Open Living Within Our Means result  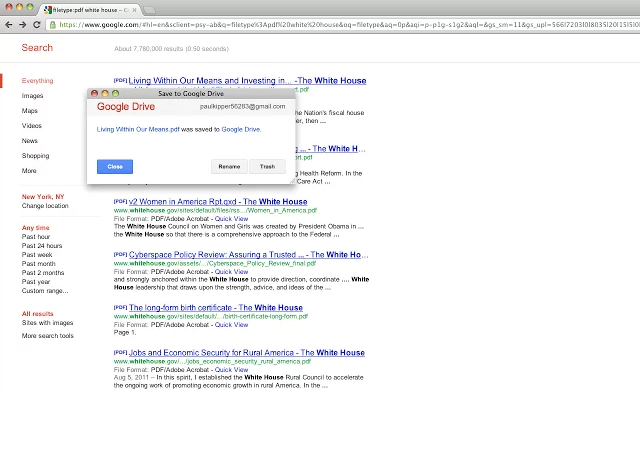(247, 81)
